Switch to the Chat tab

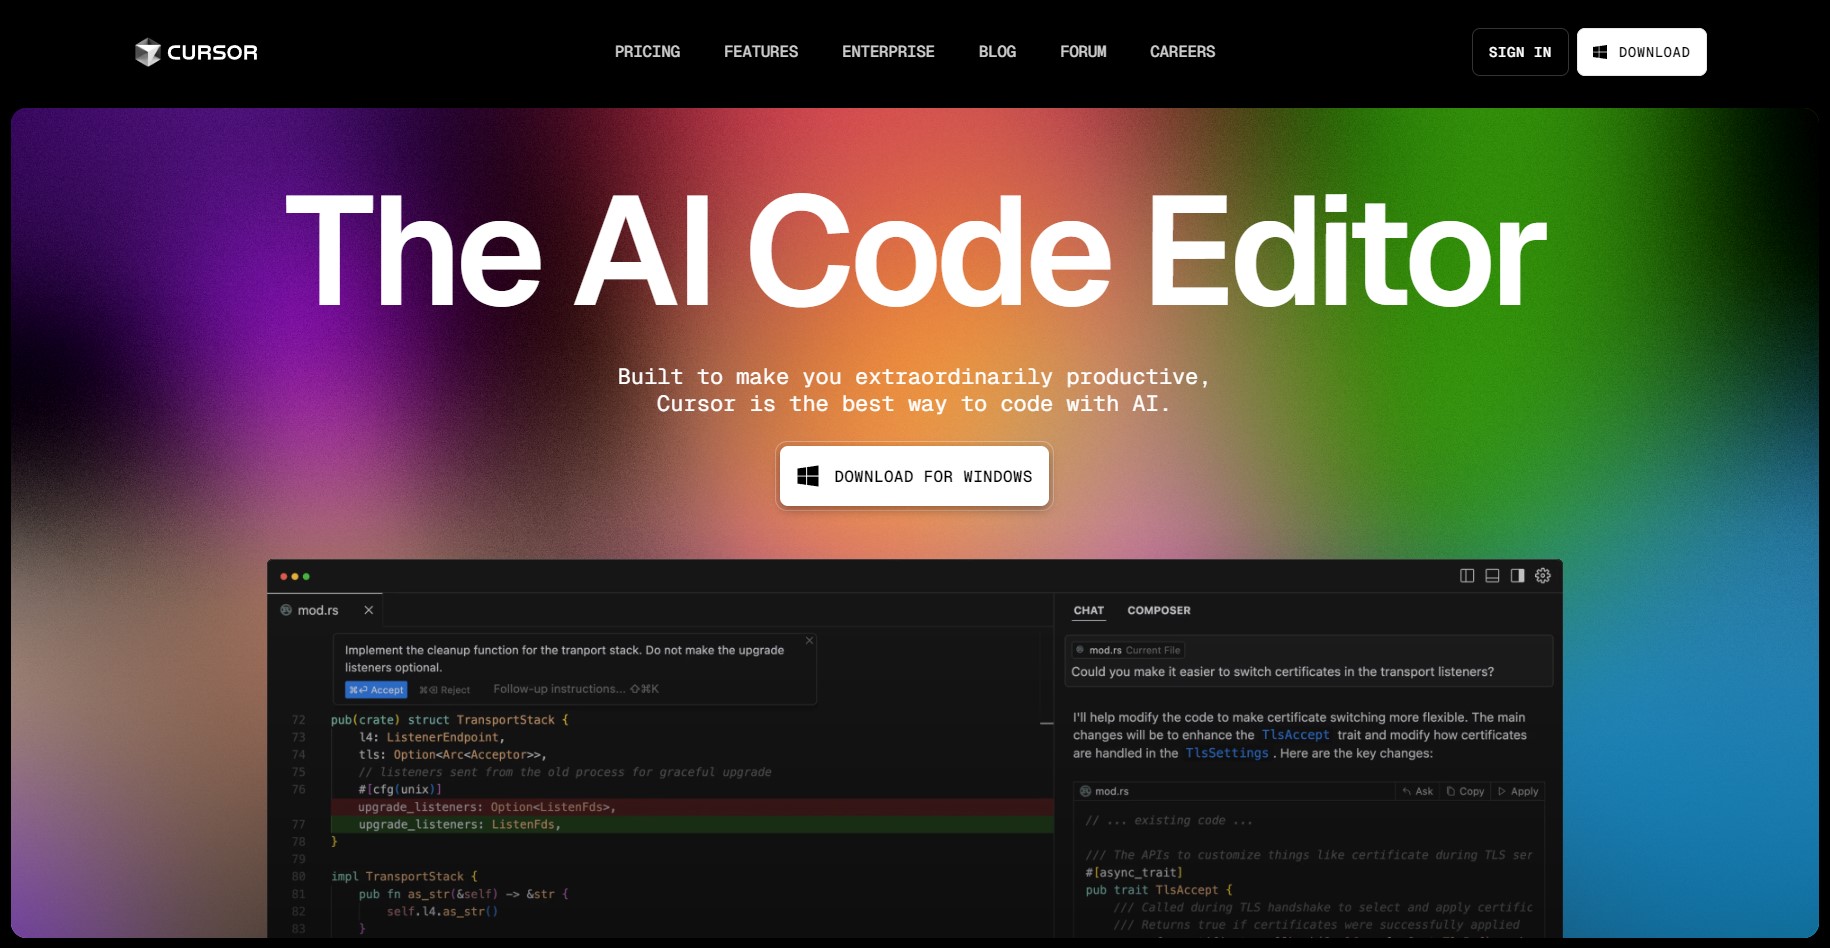click(1089, 610)
